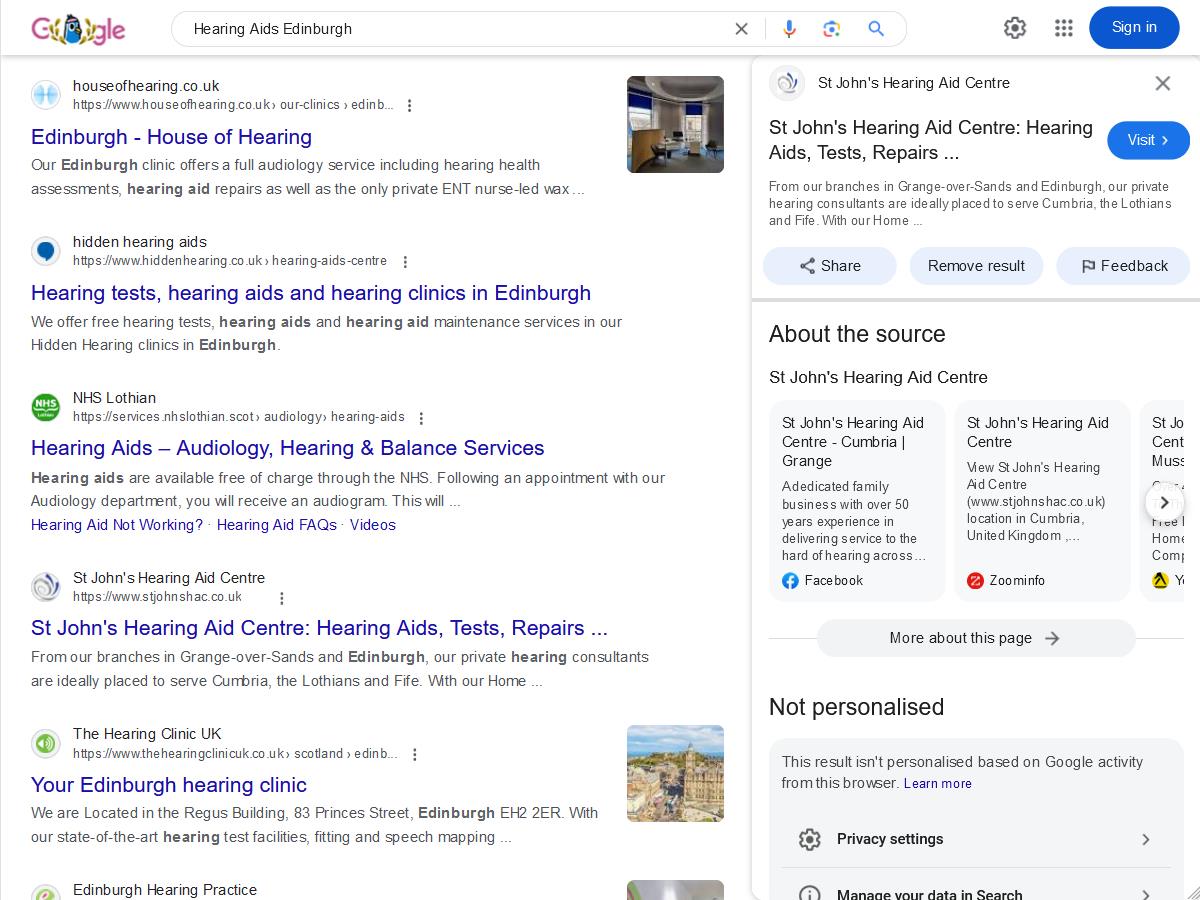Viewport: 1200px width, 900px height.
Task: Visit the St John's Hearing Aid Centre site
Action: (x=1148, y=140)
